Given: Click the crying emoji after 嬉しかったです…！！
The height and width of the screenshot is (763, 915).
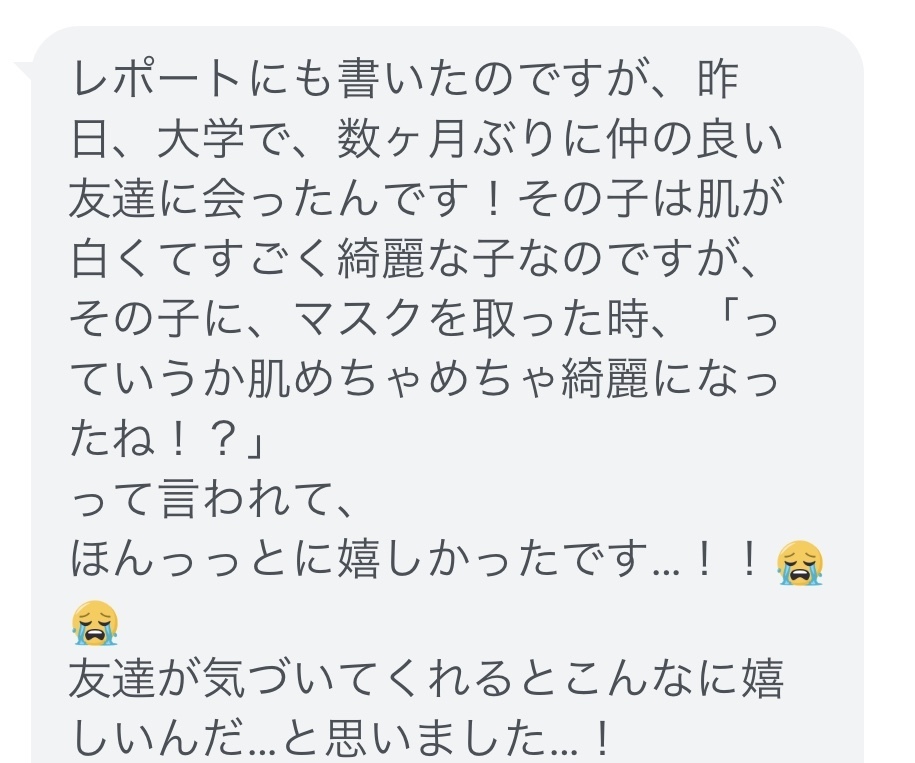Looking at the screenshot, I should (799, 562).
